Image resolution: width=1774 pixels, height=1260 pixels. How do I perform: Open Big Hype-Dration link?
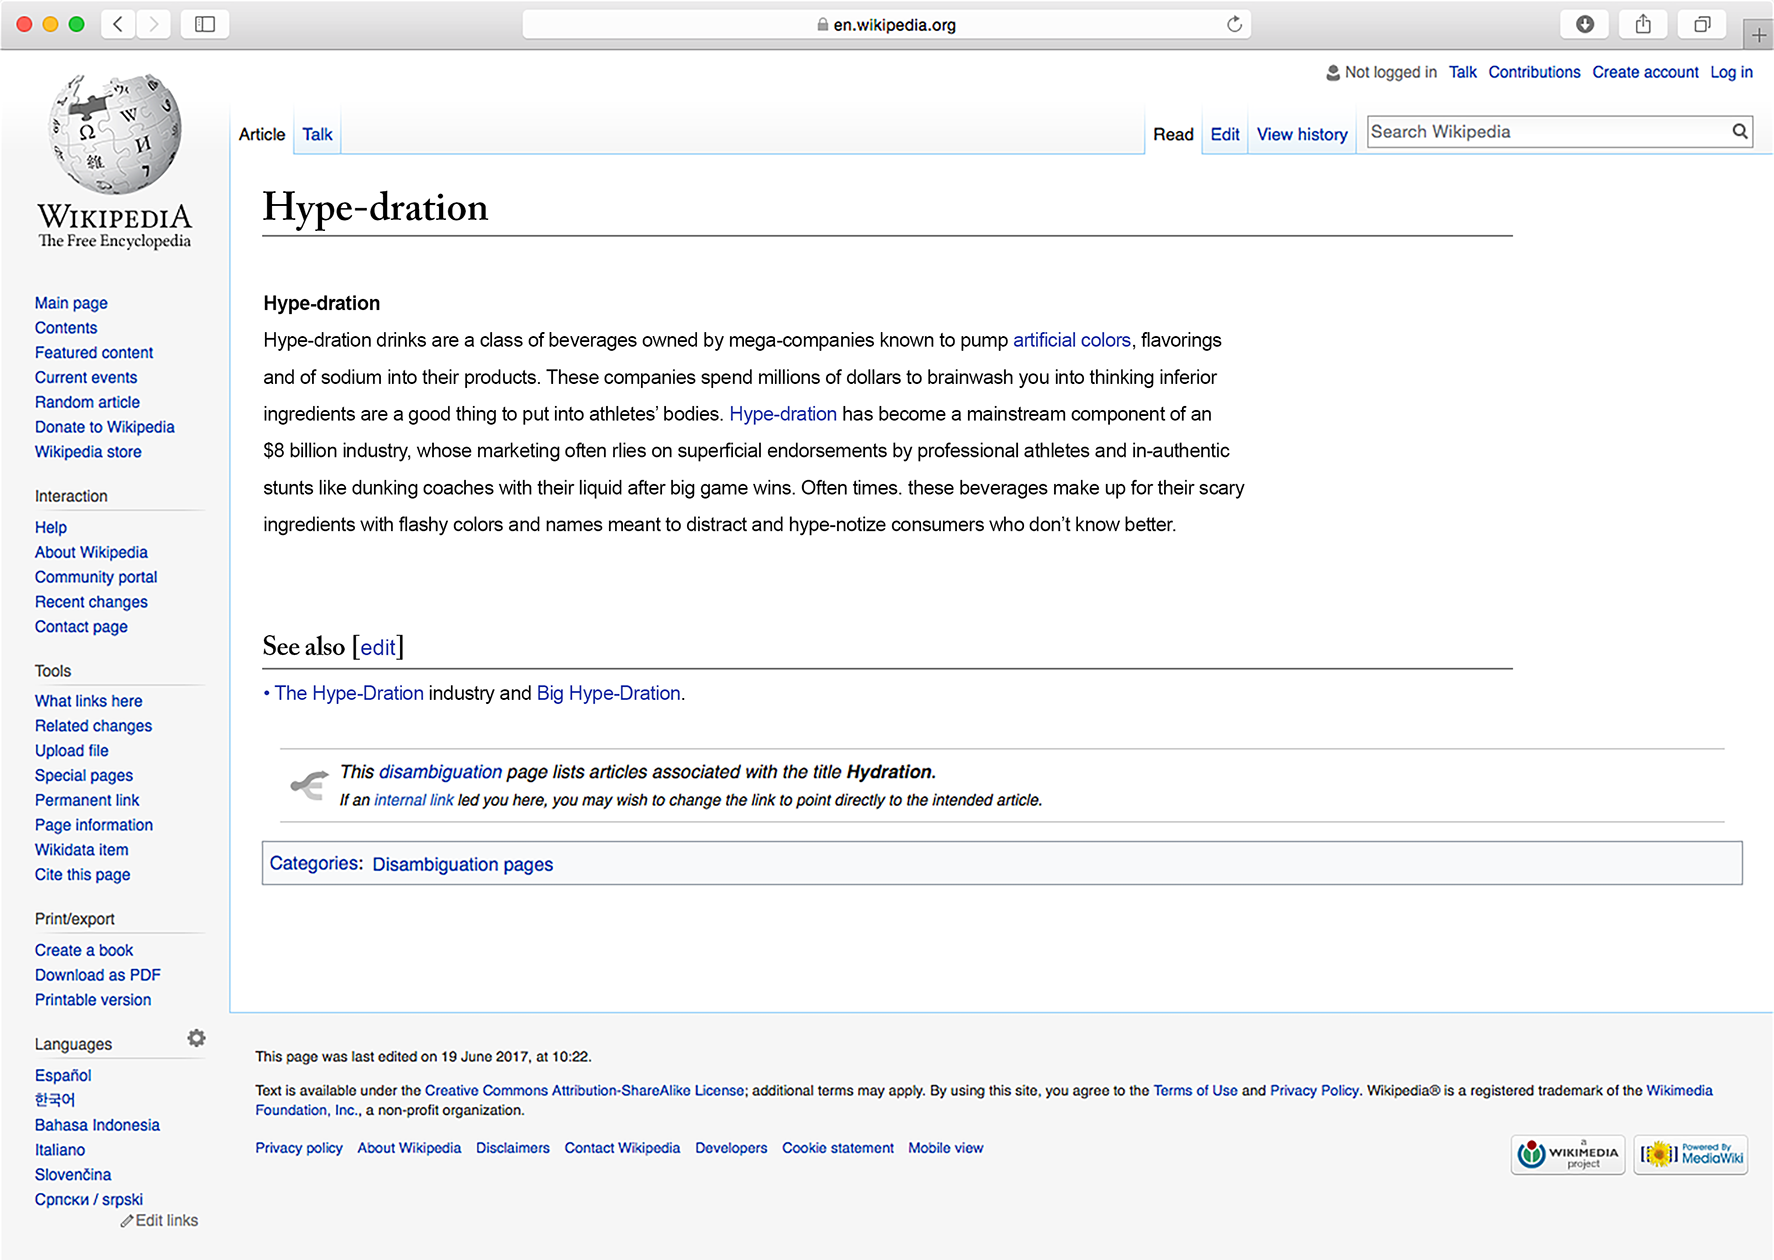(x=609, y=693)
